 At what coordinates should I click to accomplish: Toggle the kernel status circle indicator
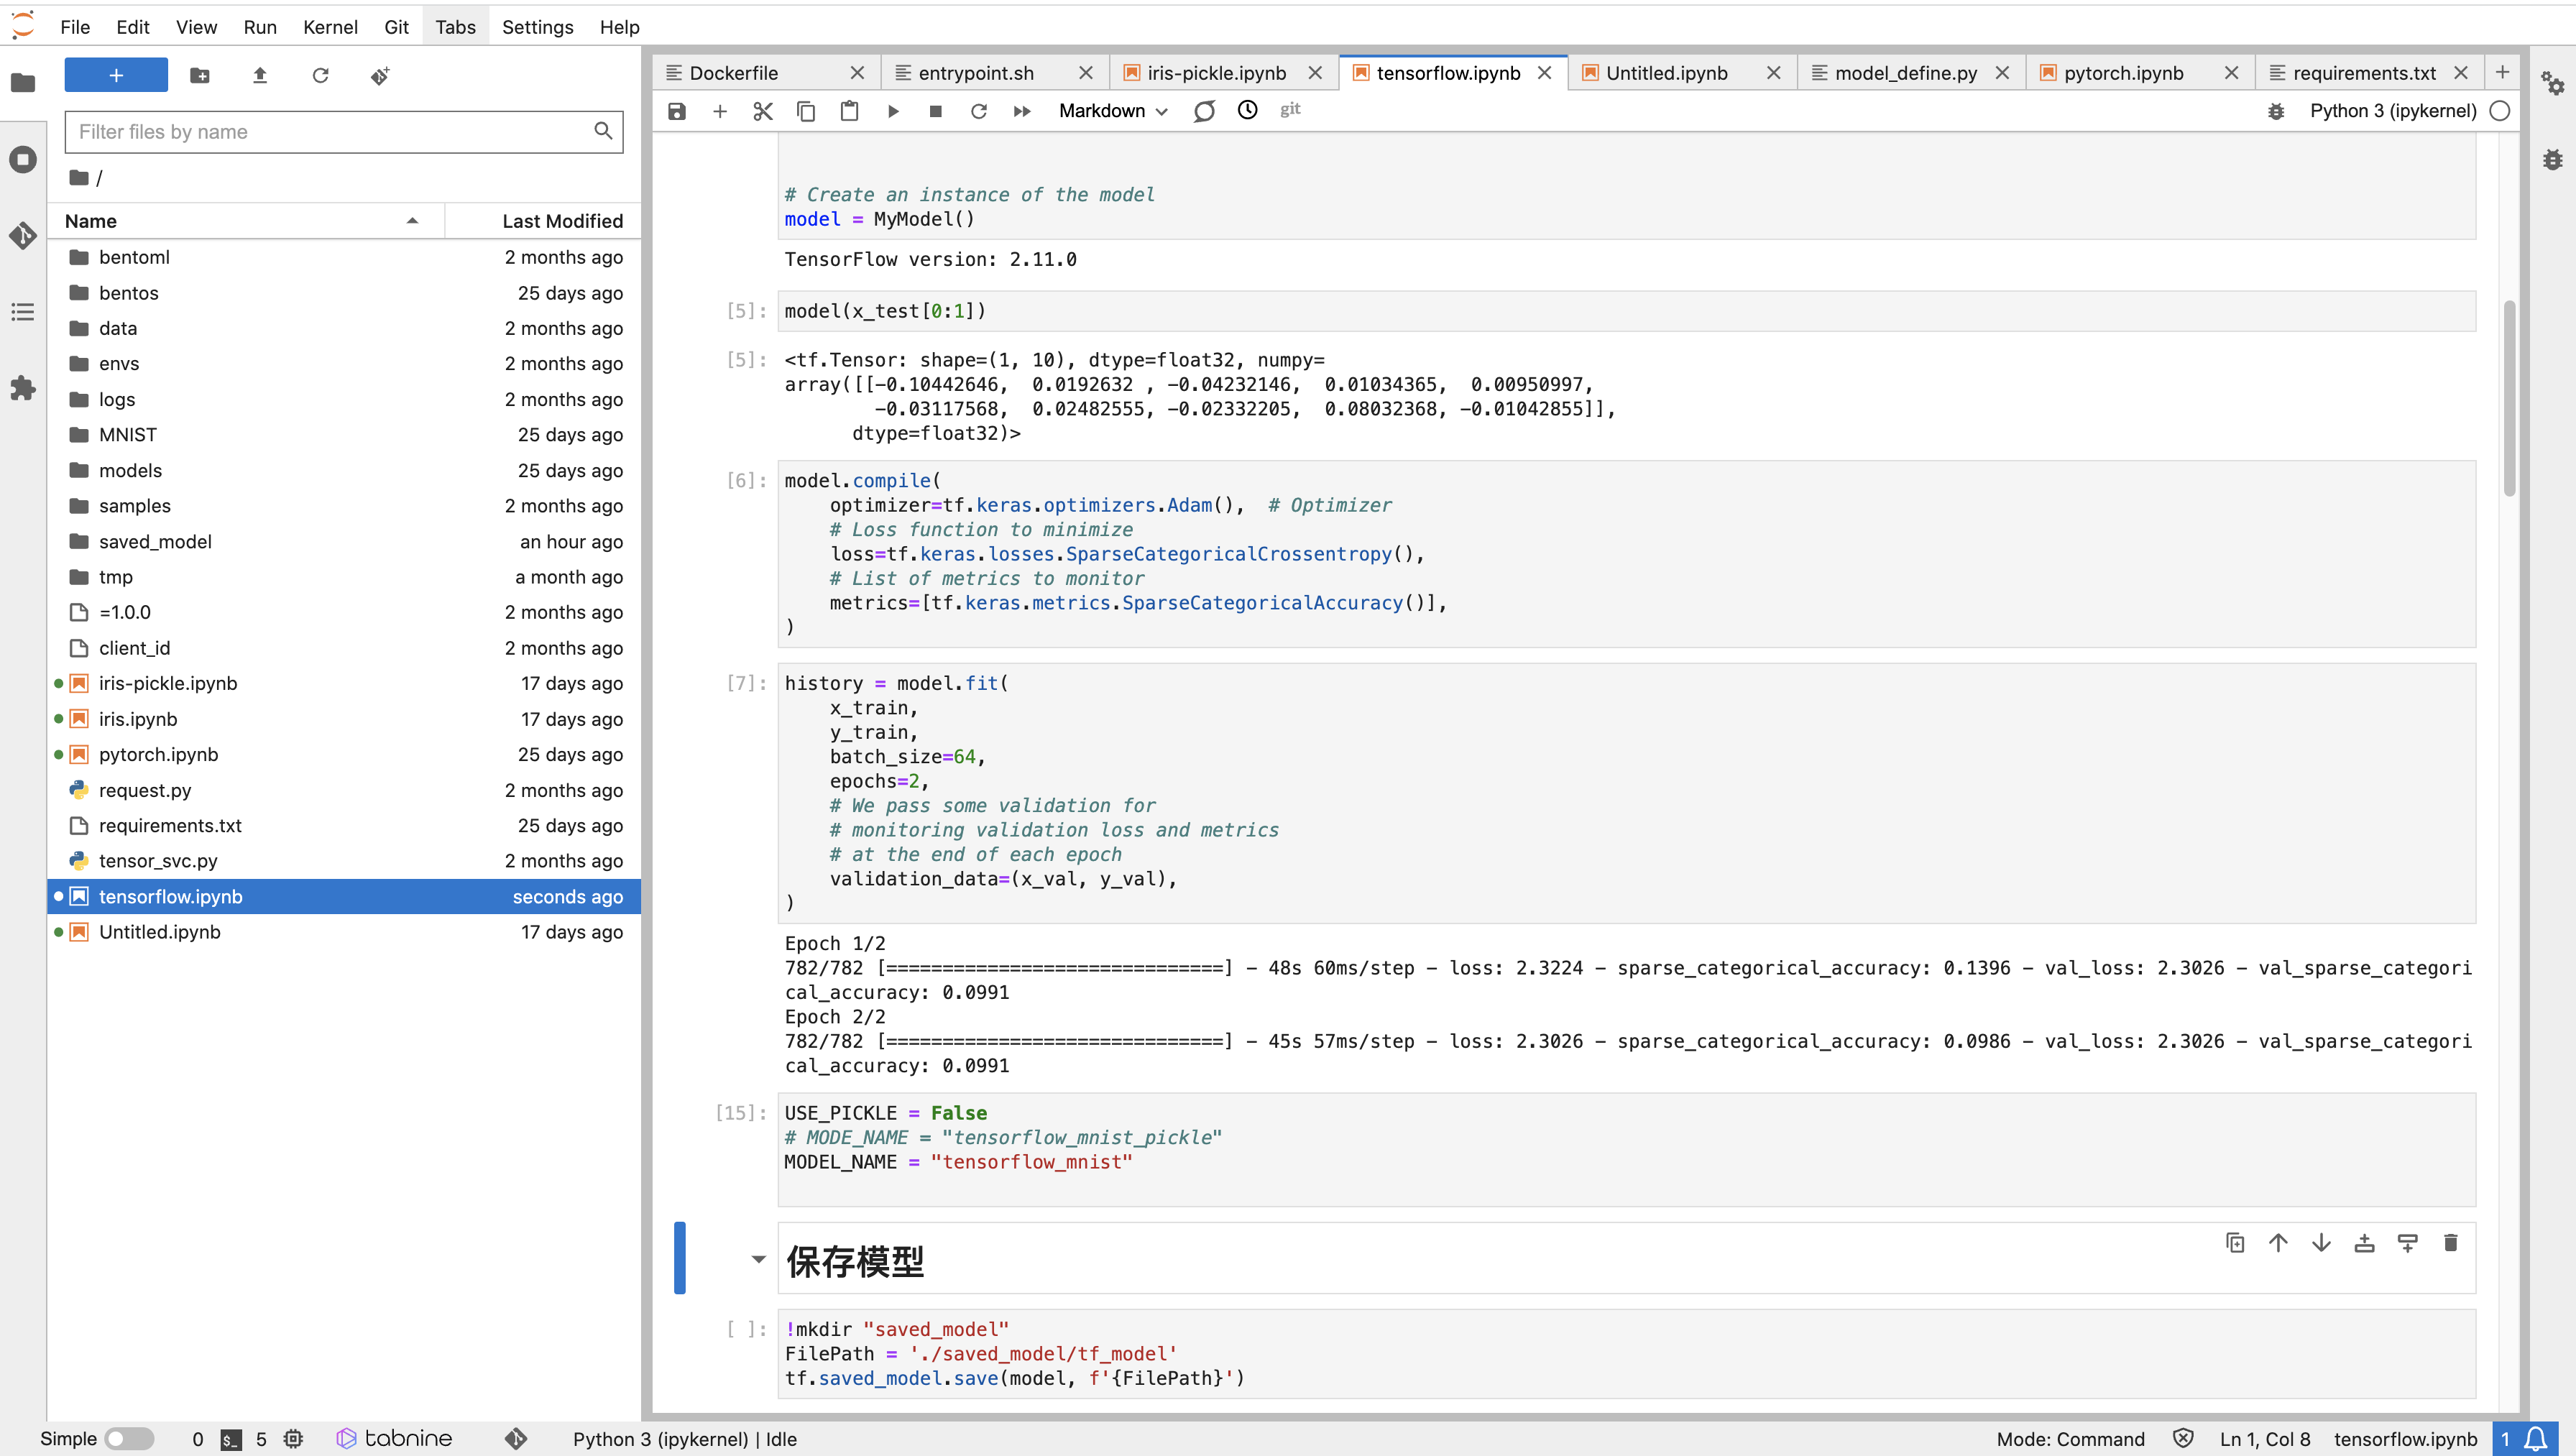coord(2500,111)
